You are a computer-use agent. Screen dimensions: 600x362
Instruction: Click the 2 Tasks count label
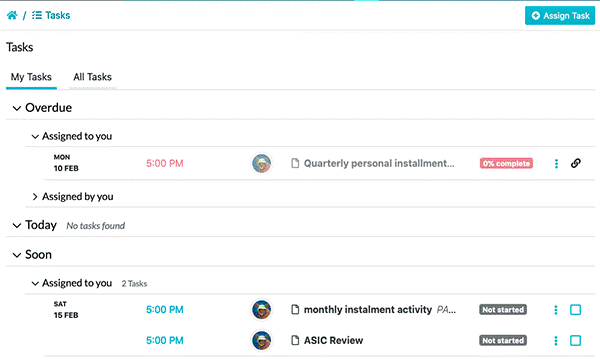click(134, 284)
